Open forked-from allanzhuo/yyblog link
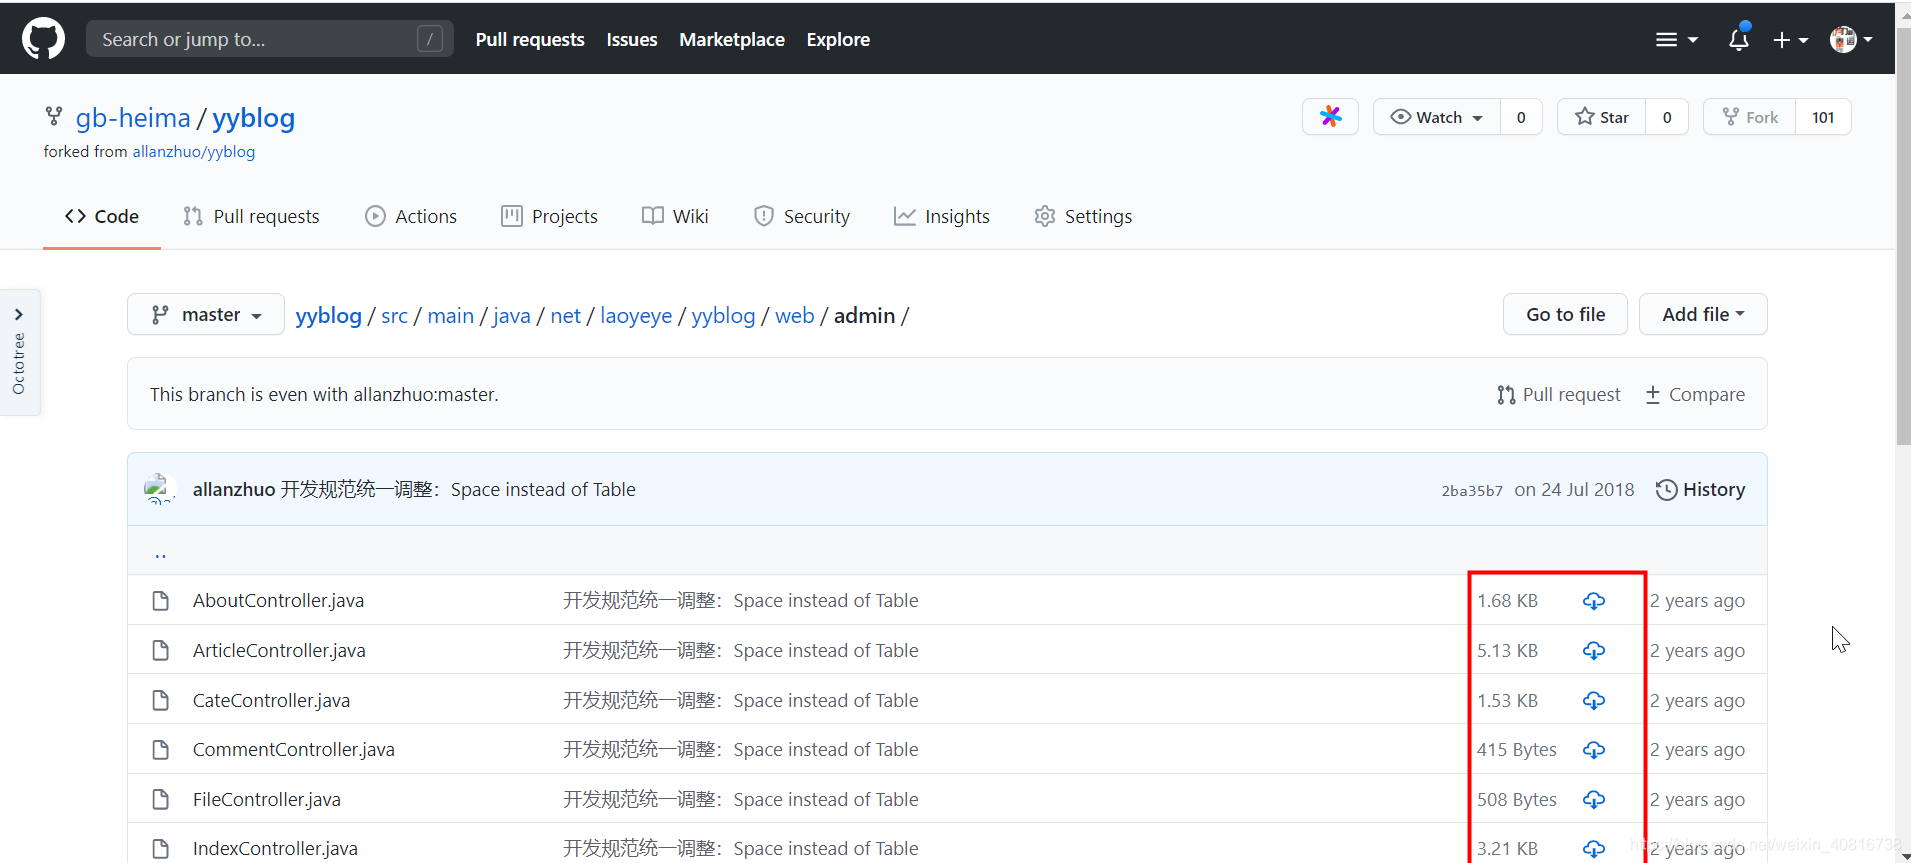 click(x=194, y=152)
